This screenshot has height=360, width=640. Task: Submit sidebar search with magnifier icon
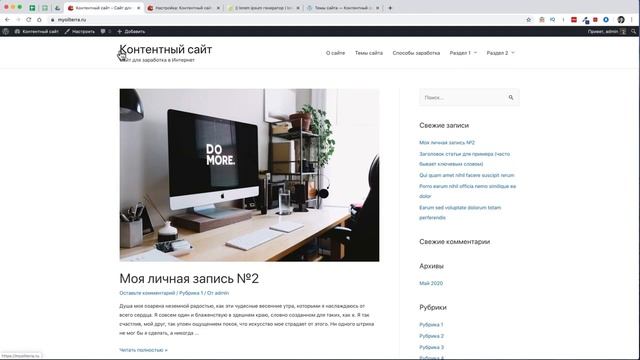tap(511, 98)
